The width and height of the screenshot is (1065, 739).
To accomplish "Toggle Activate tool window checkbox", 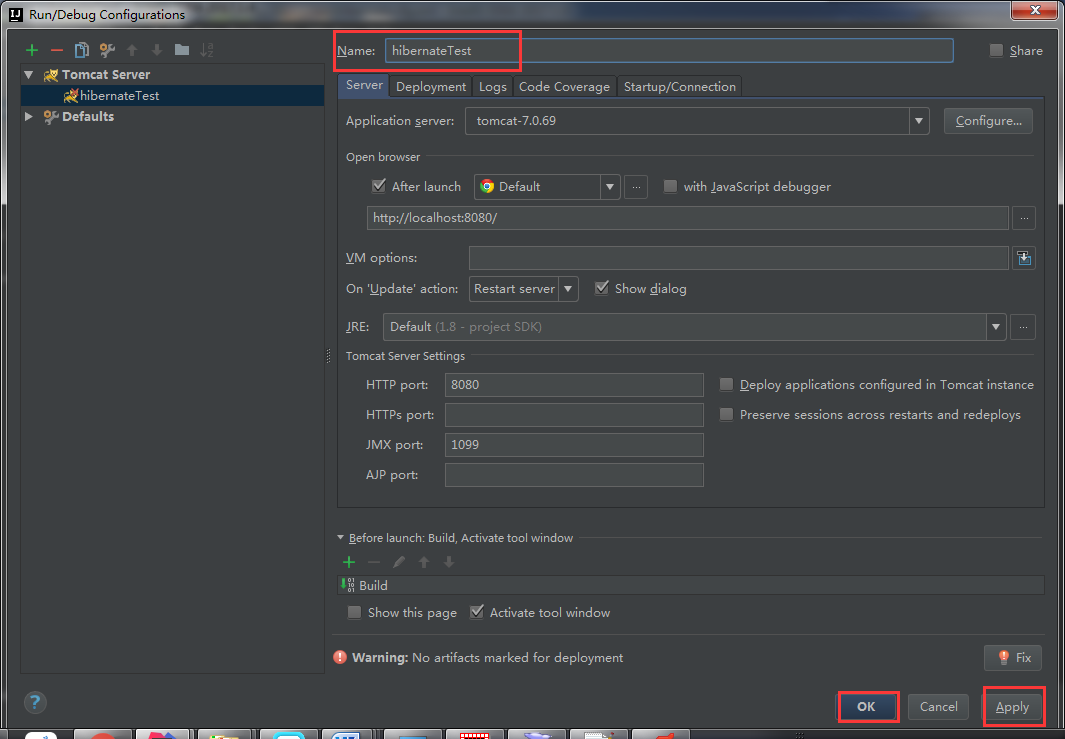I will point(477,612).
